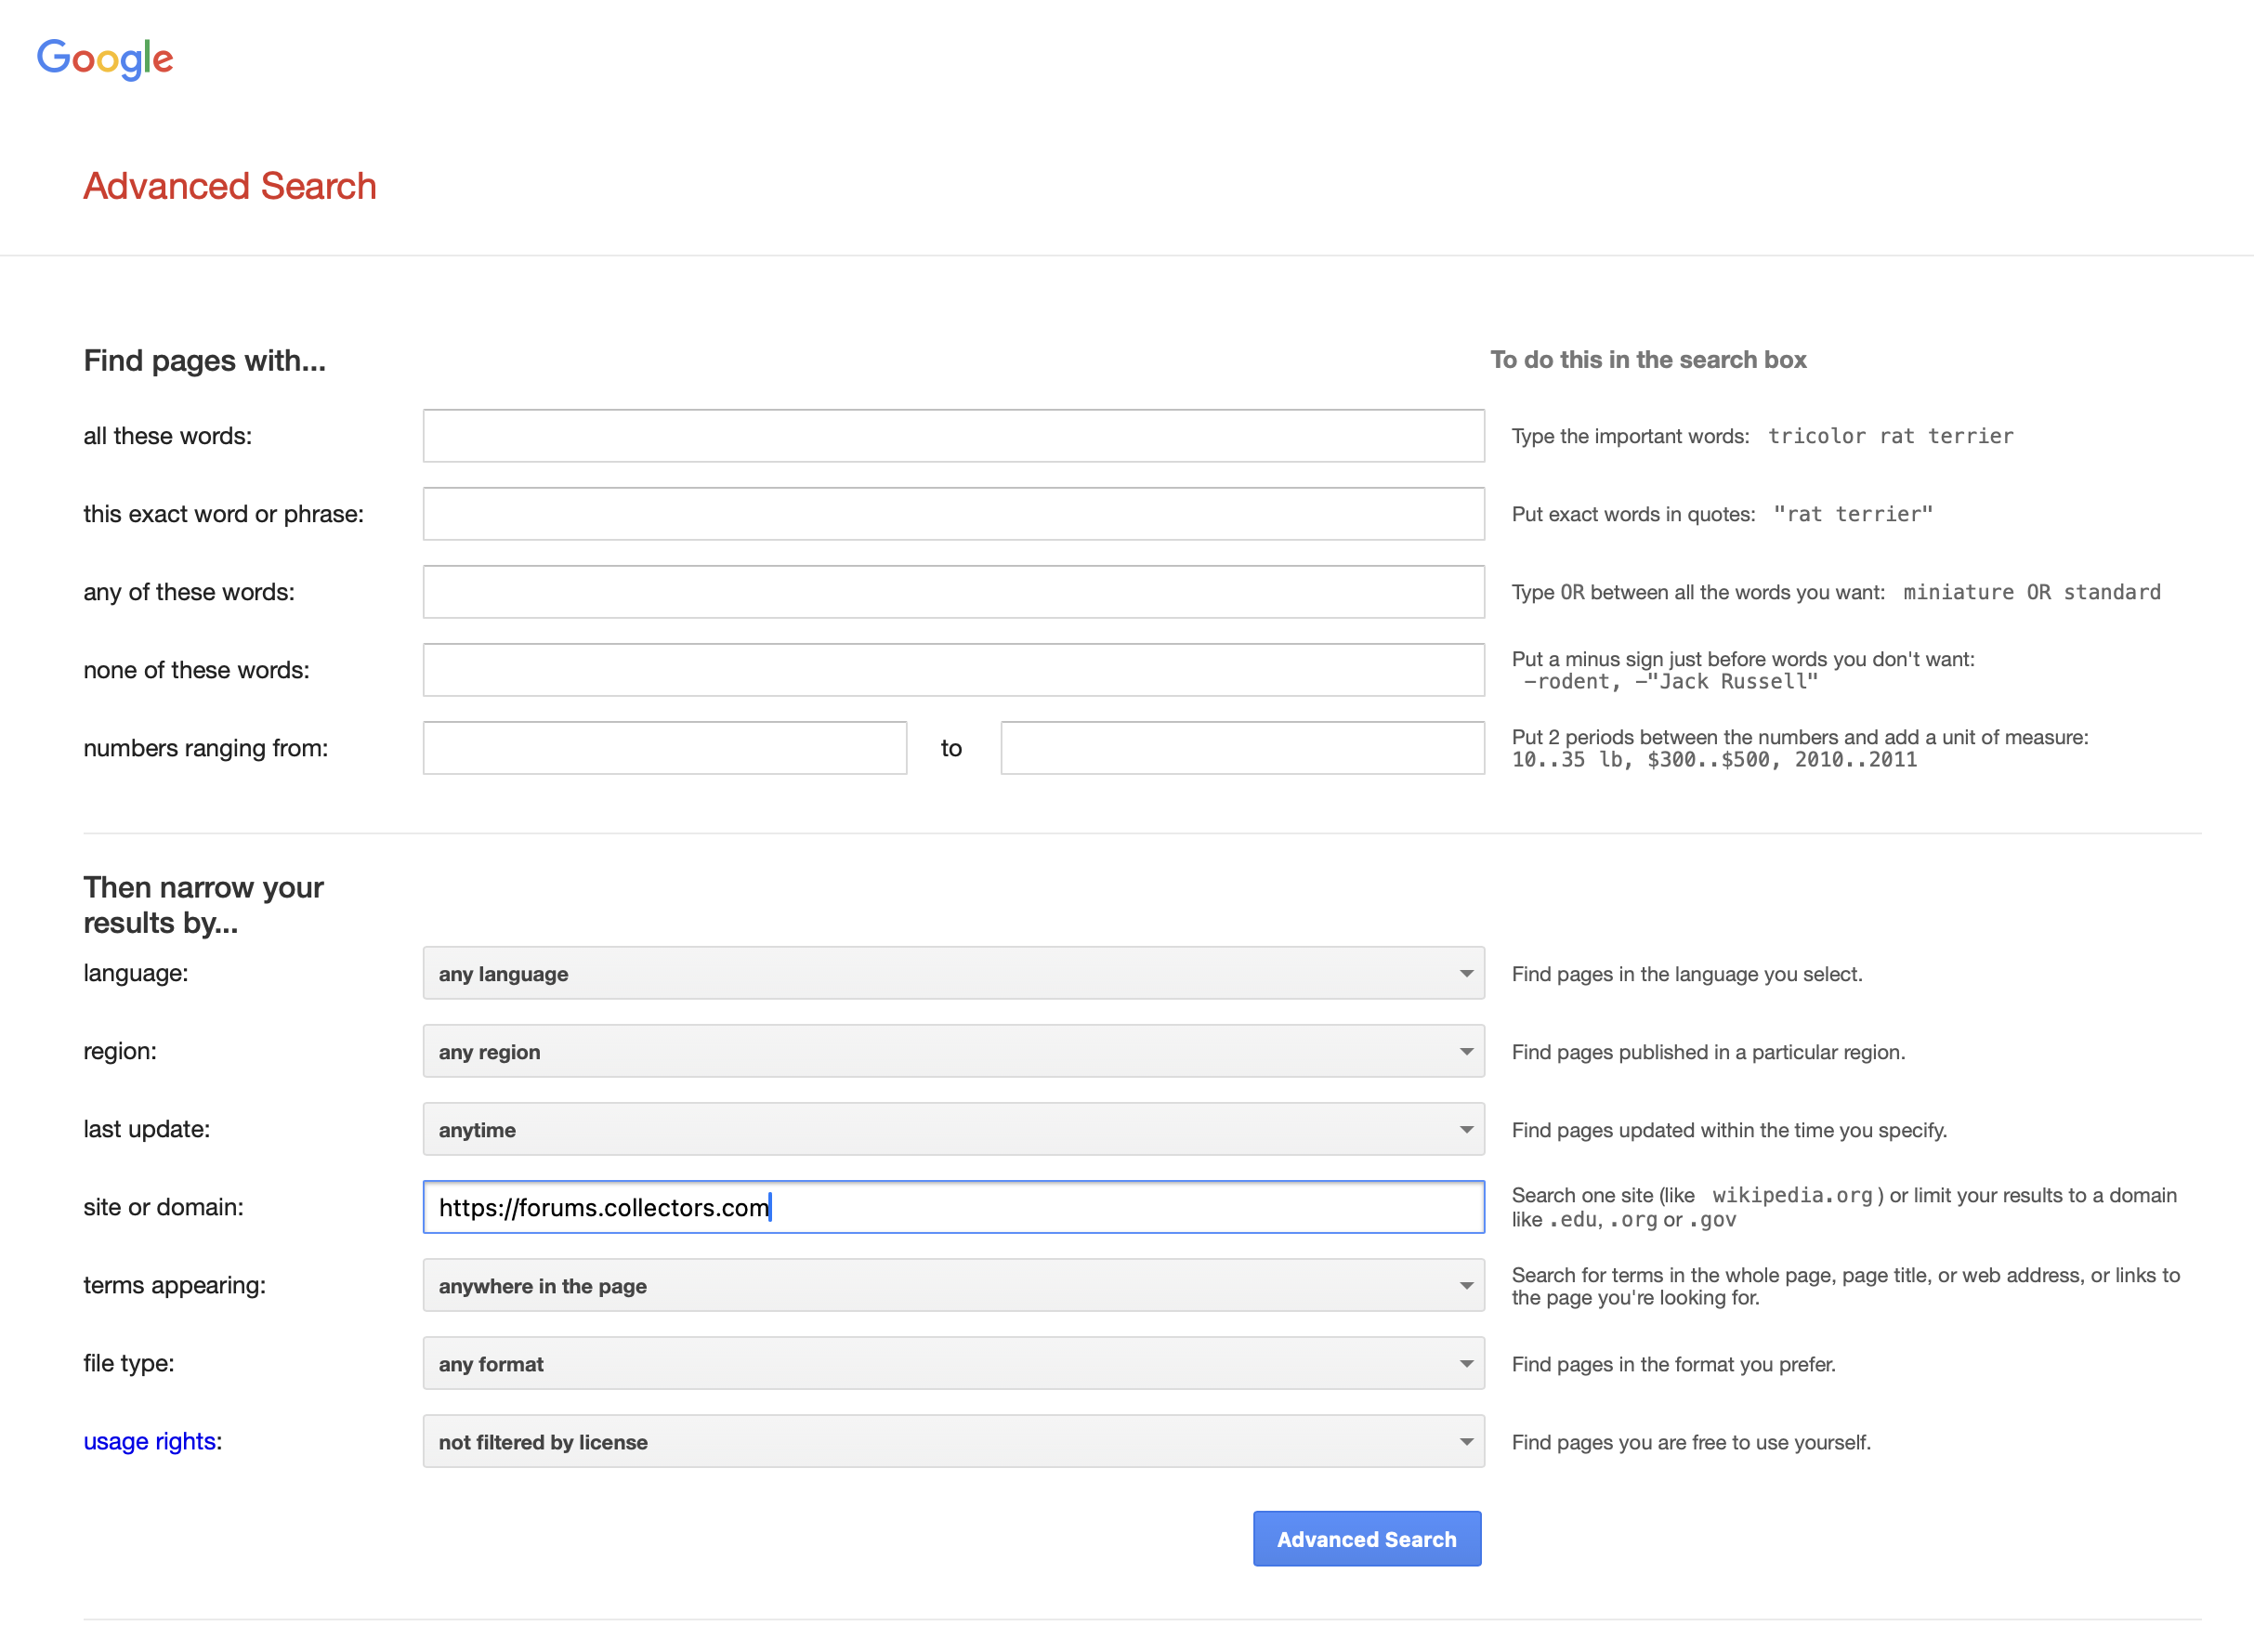The width and height of the screenshot is (2254, 1652).
Task: Expand the region dropdown arrow
Action: [x=1465, y=1051]
